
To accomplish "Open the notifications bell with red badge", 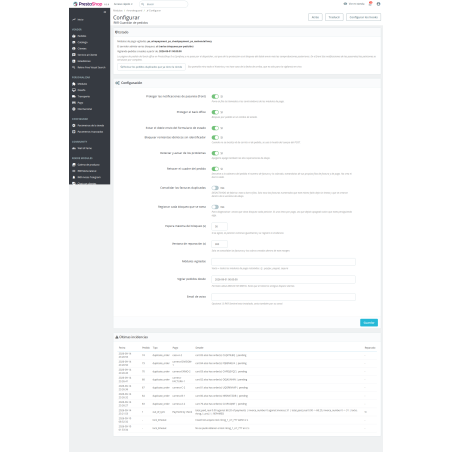I will pyautogui.click(x=370, y=4).
